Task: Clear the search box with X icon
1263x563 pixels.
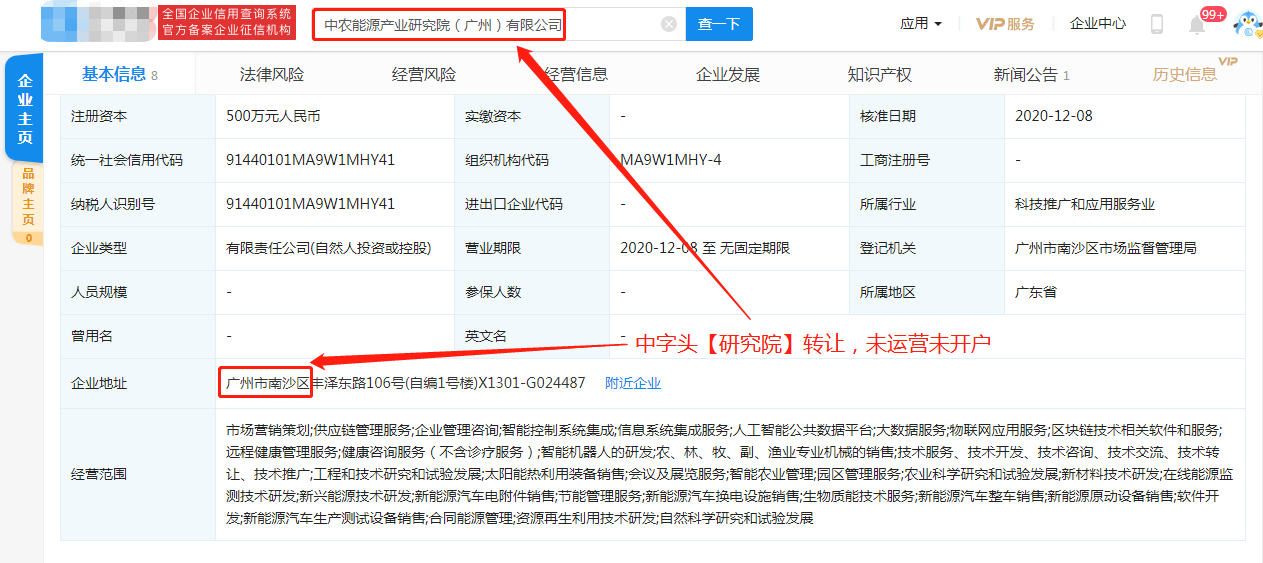Action: tap(669, 24)
